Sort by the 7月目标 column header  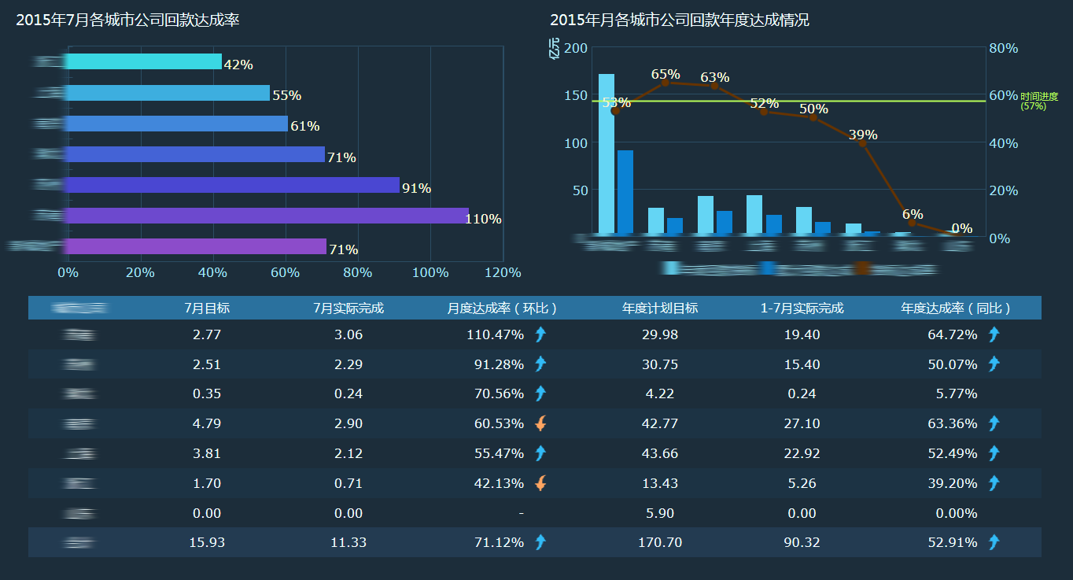coord(207,308)
